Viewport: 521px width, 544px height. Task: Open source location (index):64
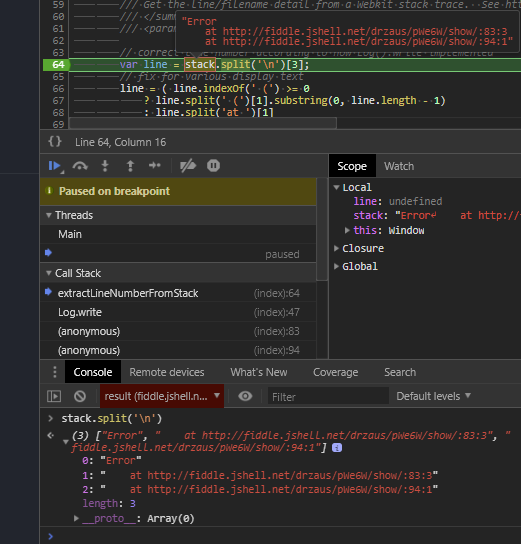pyautogui.click(x=276, y=293)
